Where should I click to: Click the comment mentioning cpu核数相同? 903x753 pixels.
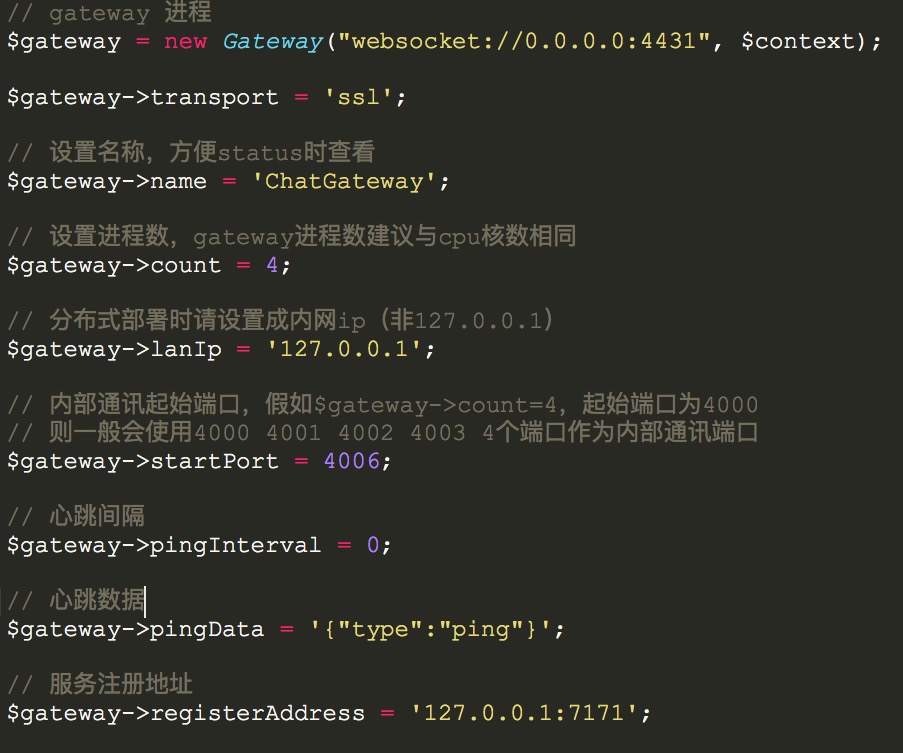(291, 236)
